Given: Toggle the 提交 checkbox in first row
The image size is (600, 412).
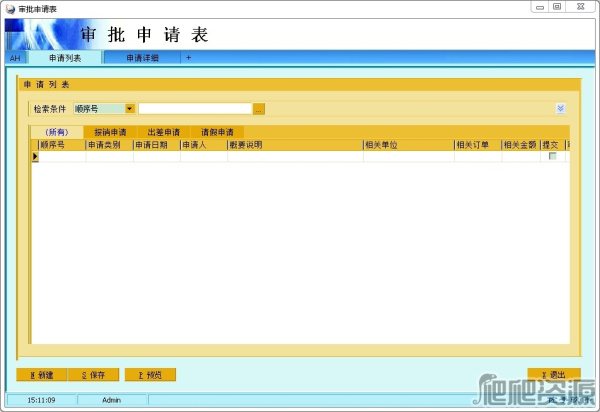Looking at the screenshot, I should coord(553,156).
